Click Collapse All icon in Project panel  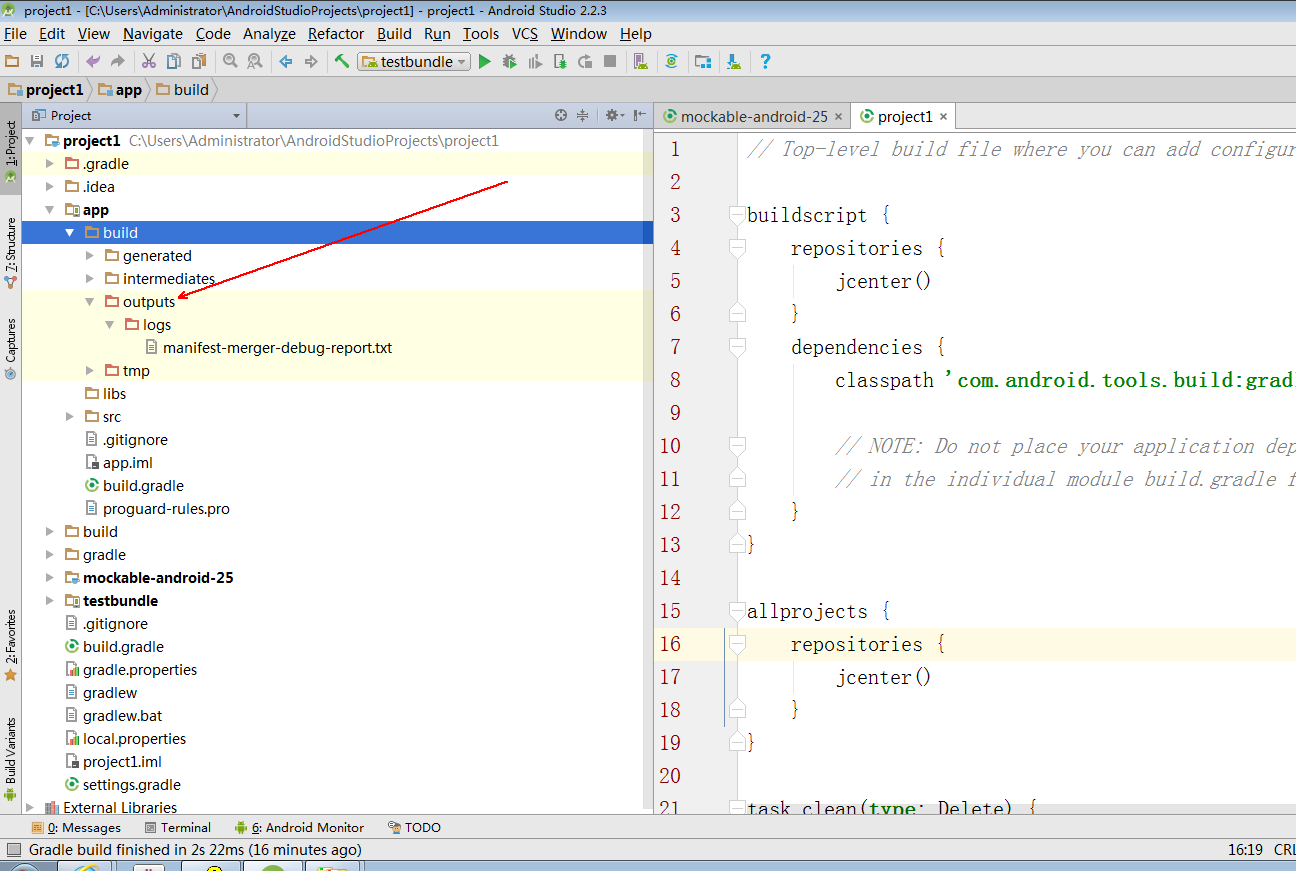(584, 115)
